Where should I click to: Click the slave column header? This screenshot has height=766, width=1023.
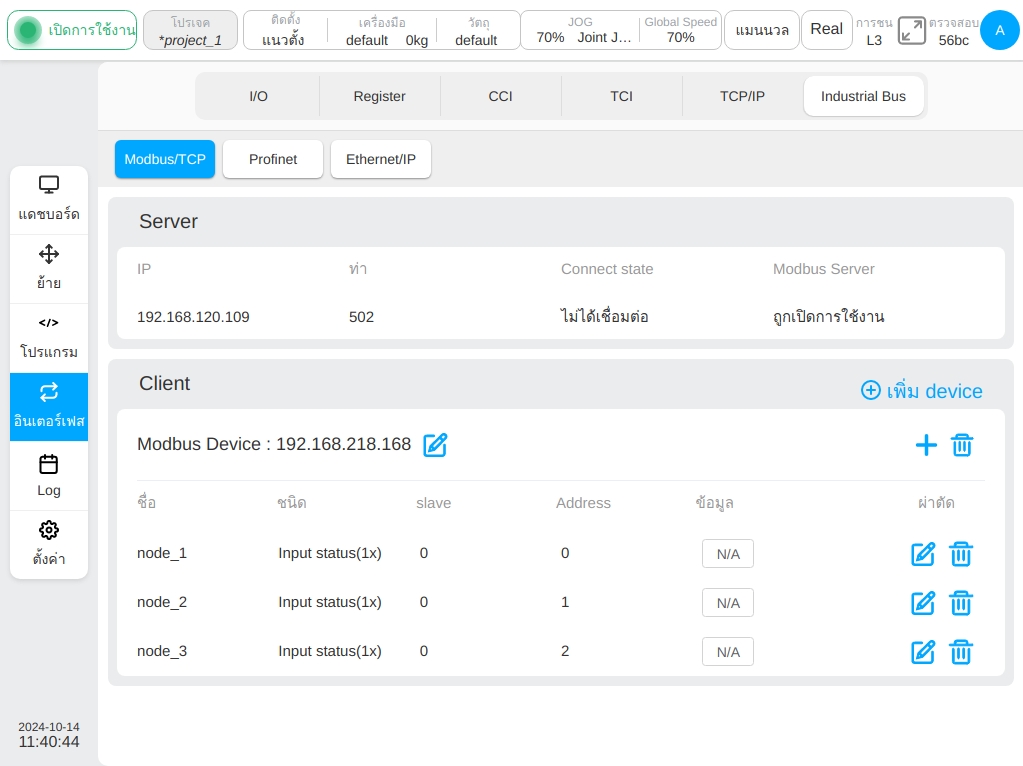click(434, 503)
